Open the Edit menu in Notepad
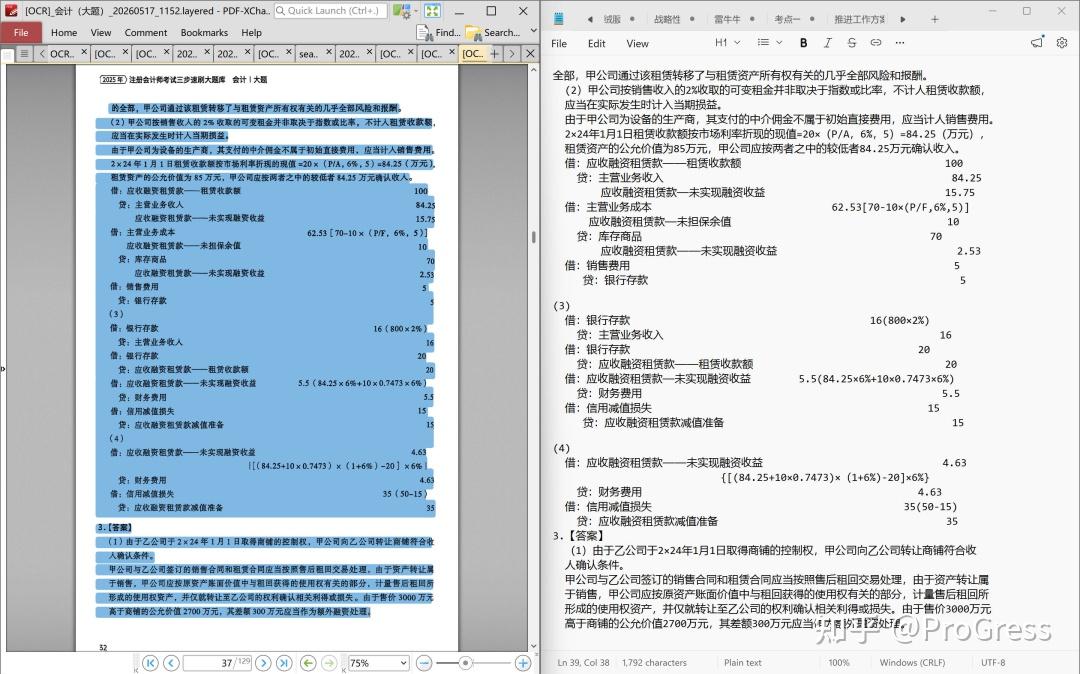Screen dimensions: 1080x674 pos(596,43)
